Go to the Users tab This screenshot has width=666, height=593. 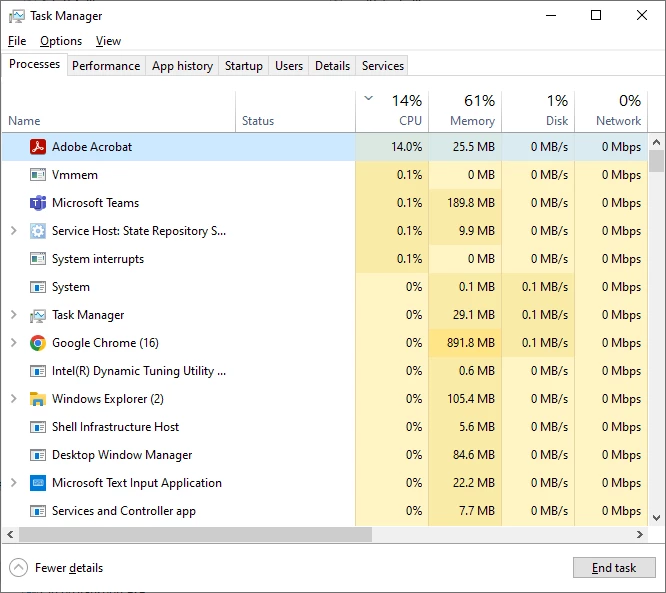[289, 66]
